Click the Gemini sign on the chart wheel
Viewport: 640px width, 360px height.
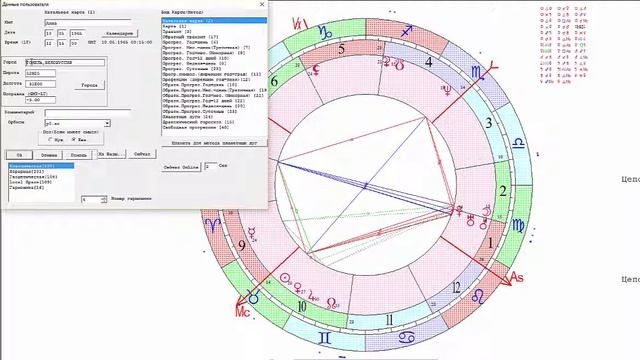[x=325, y=338]
